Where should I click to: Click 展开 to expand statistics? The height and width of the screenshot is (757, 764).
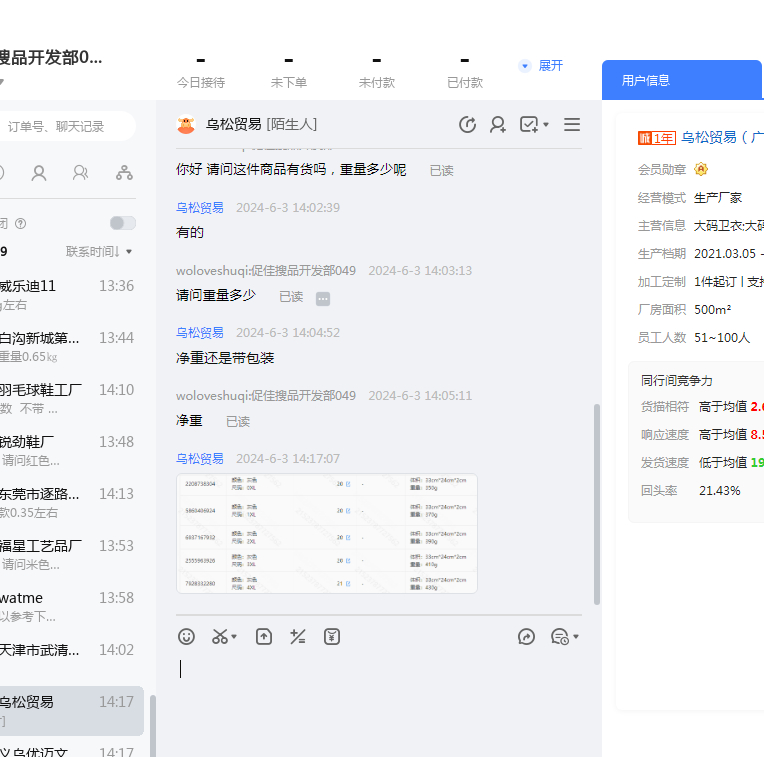point(541,66)
